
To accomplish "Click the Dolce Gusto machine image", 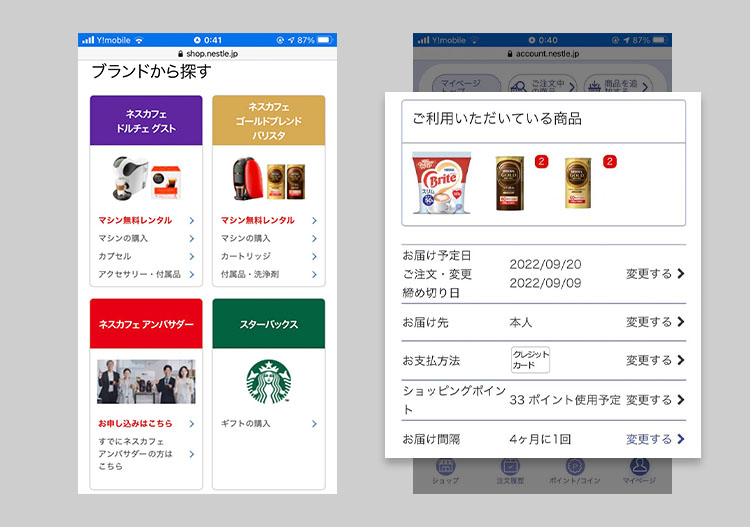I will (130, 178).
